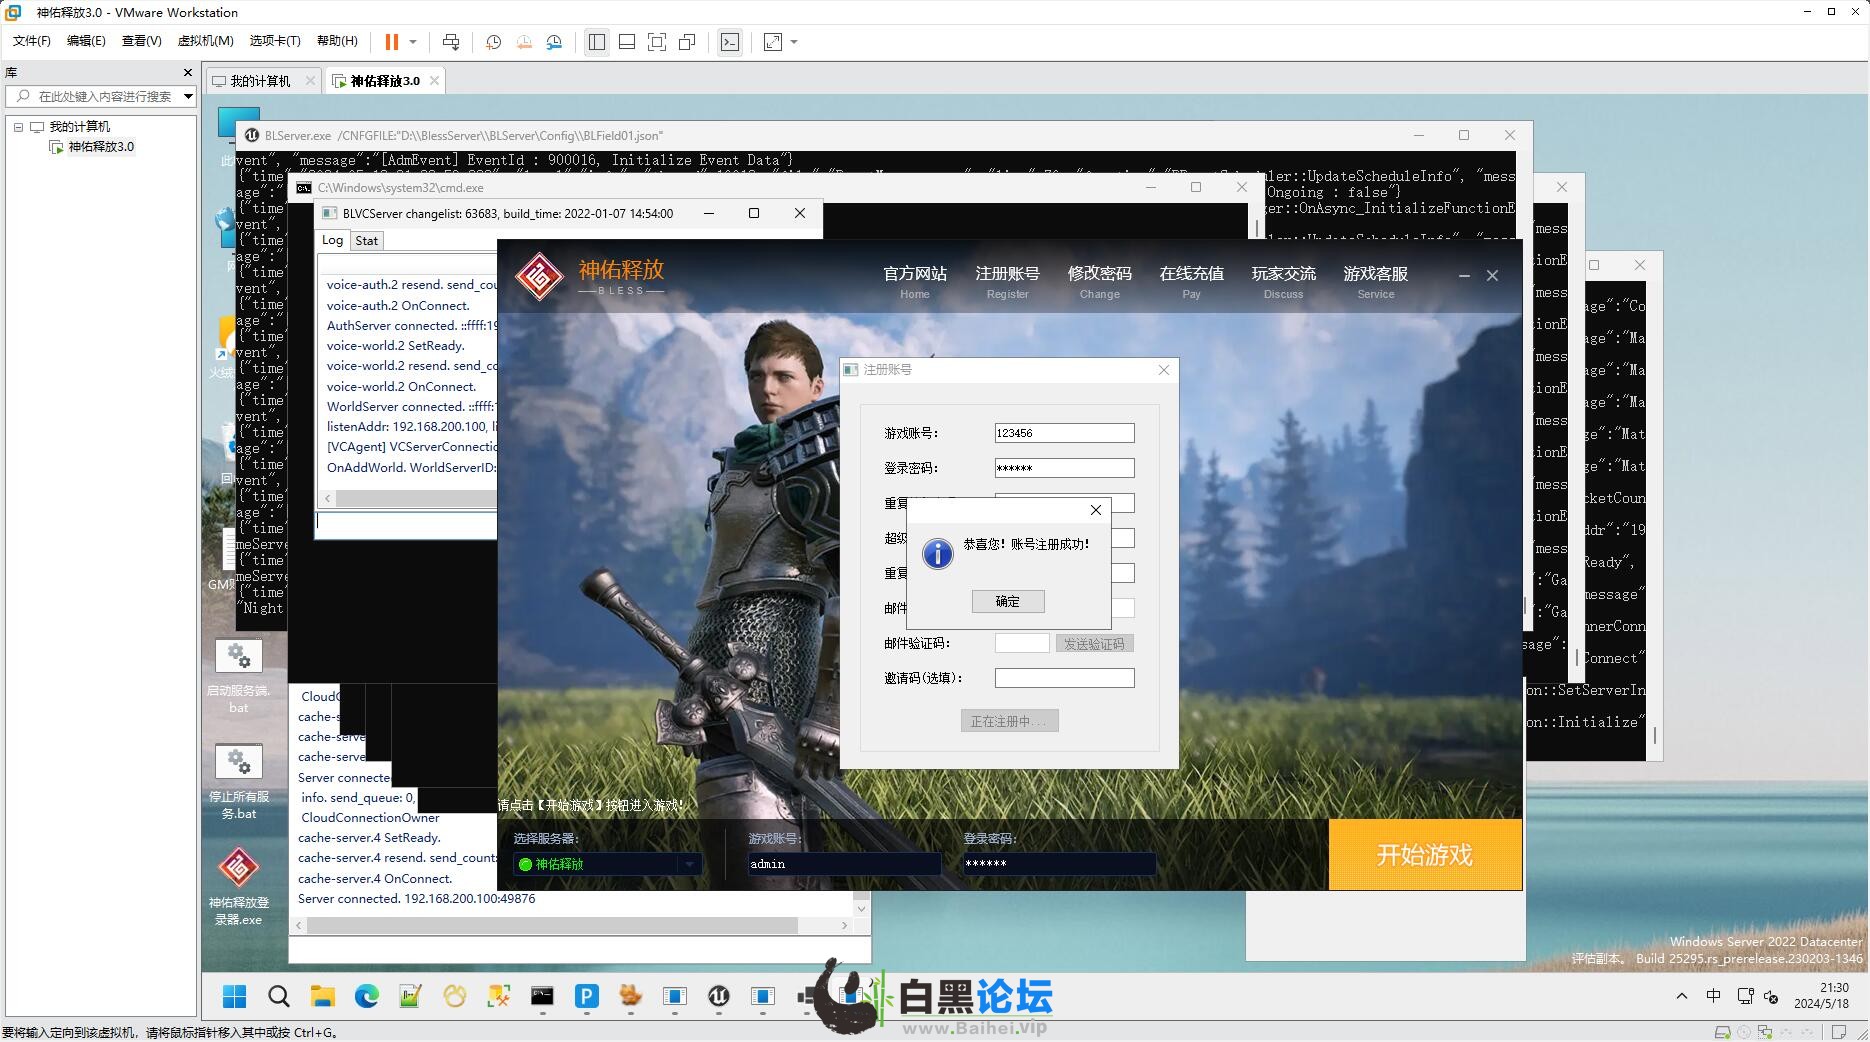The height and width of the screenshot is (1042, 1870).
Task: Click the send Ctrl+Alt+Del toolbar icon
Action: click(x=451, y=42)
